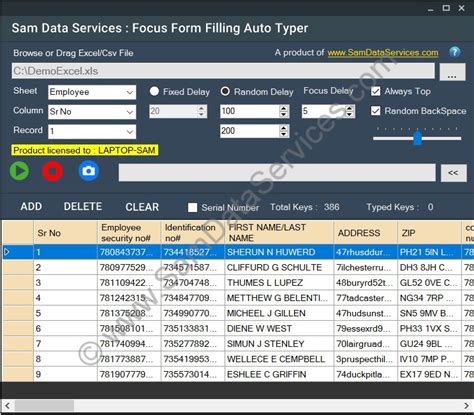Click the SN5 9MV B... zip cell

tap(429, 313)
